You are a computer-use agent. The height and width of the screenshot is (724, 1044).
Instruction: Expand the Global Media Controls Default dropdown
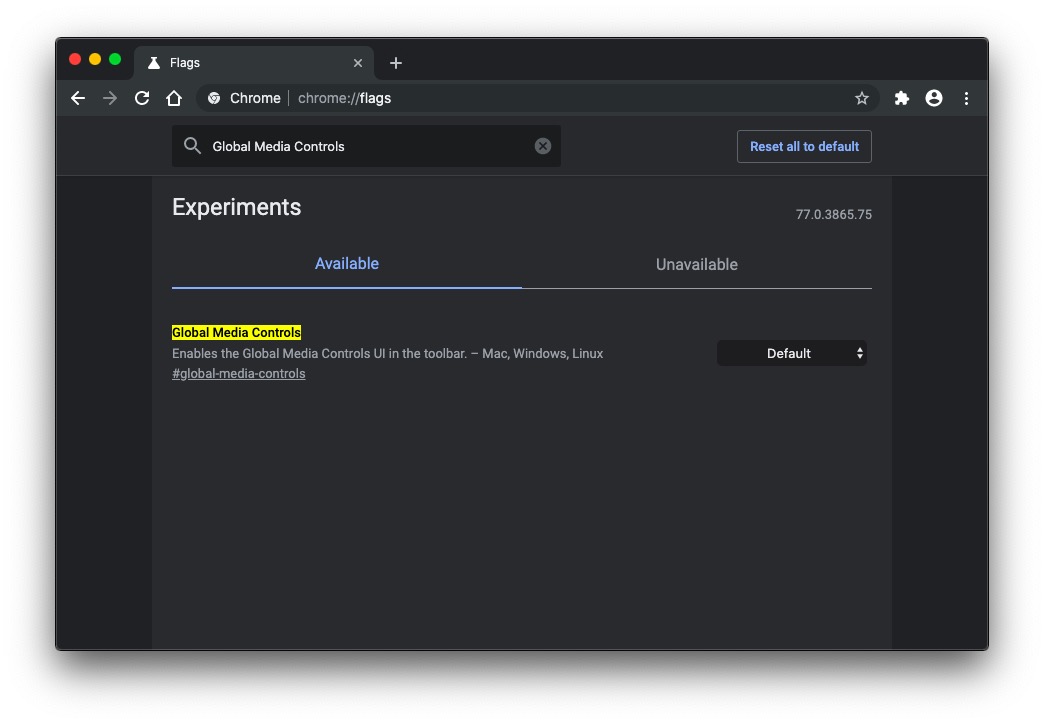791,353
